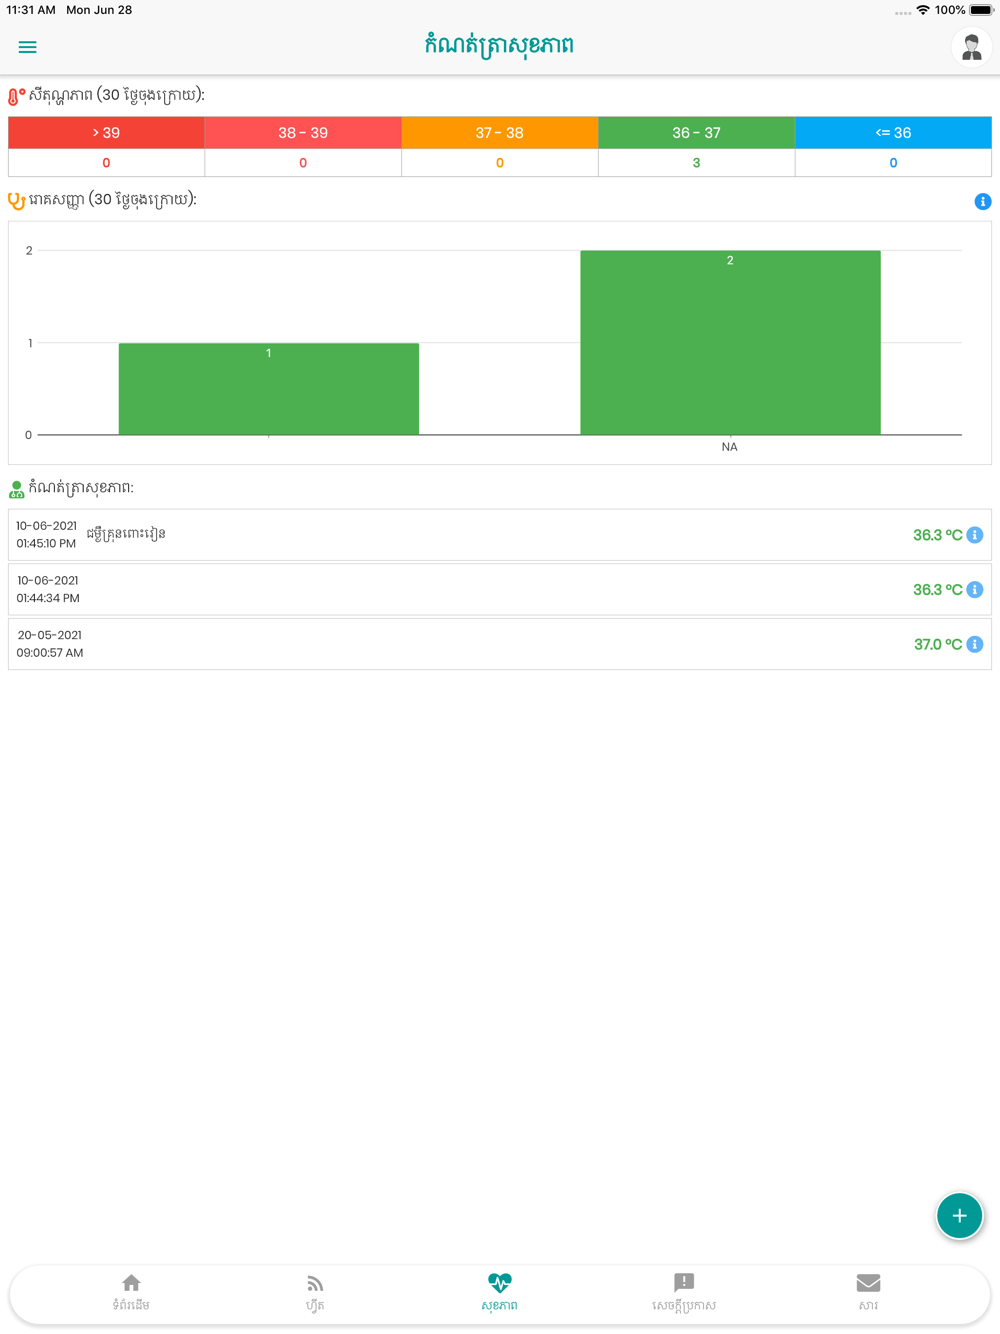Image resolution: width=1000 pixels, height=1334 pixels.
Task: Click the page title 'កំណត់ត្រាសុខភាព' header
Action: click(x=499, y=46)
